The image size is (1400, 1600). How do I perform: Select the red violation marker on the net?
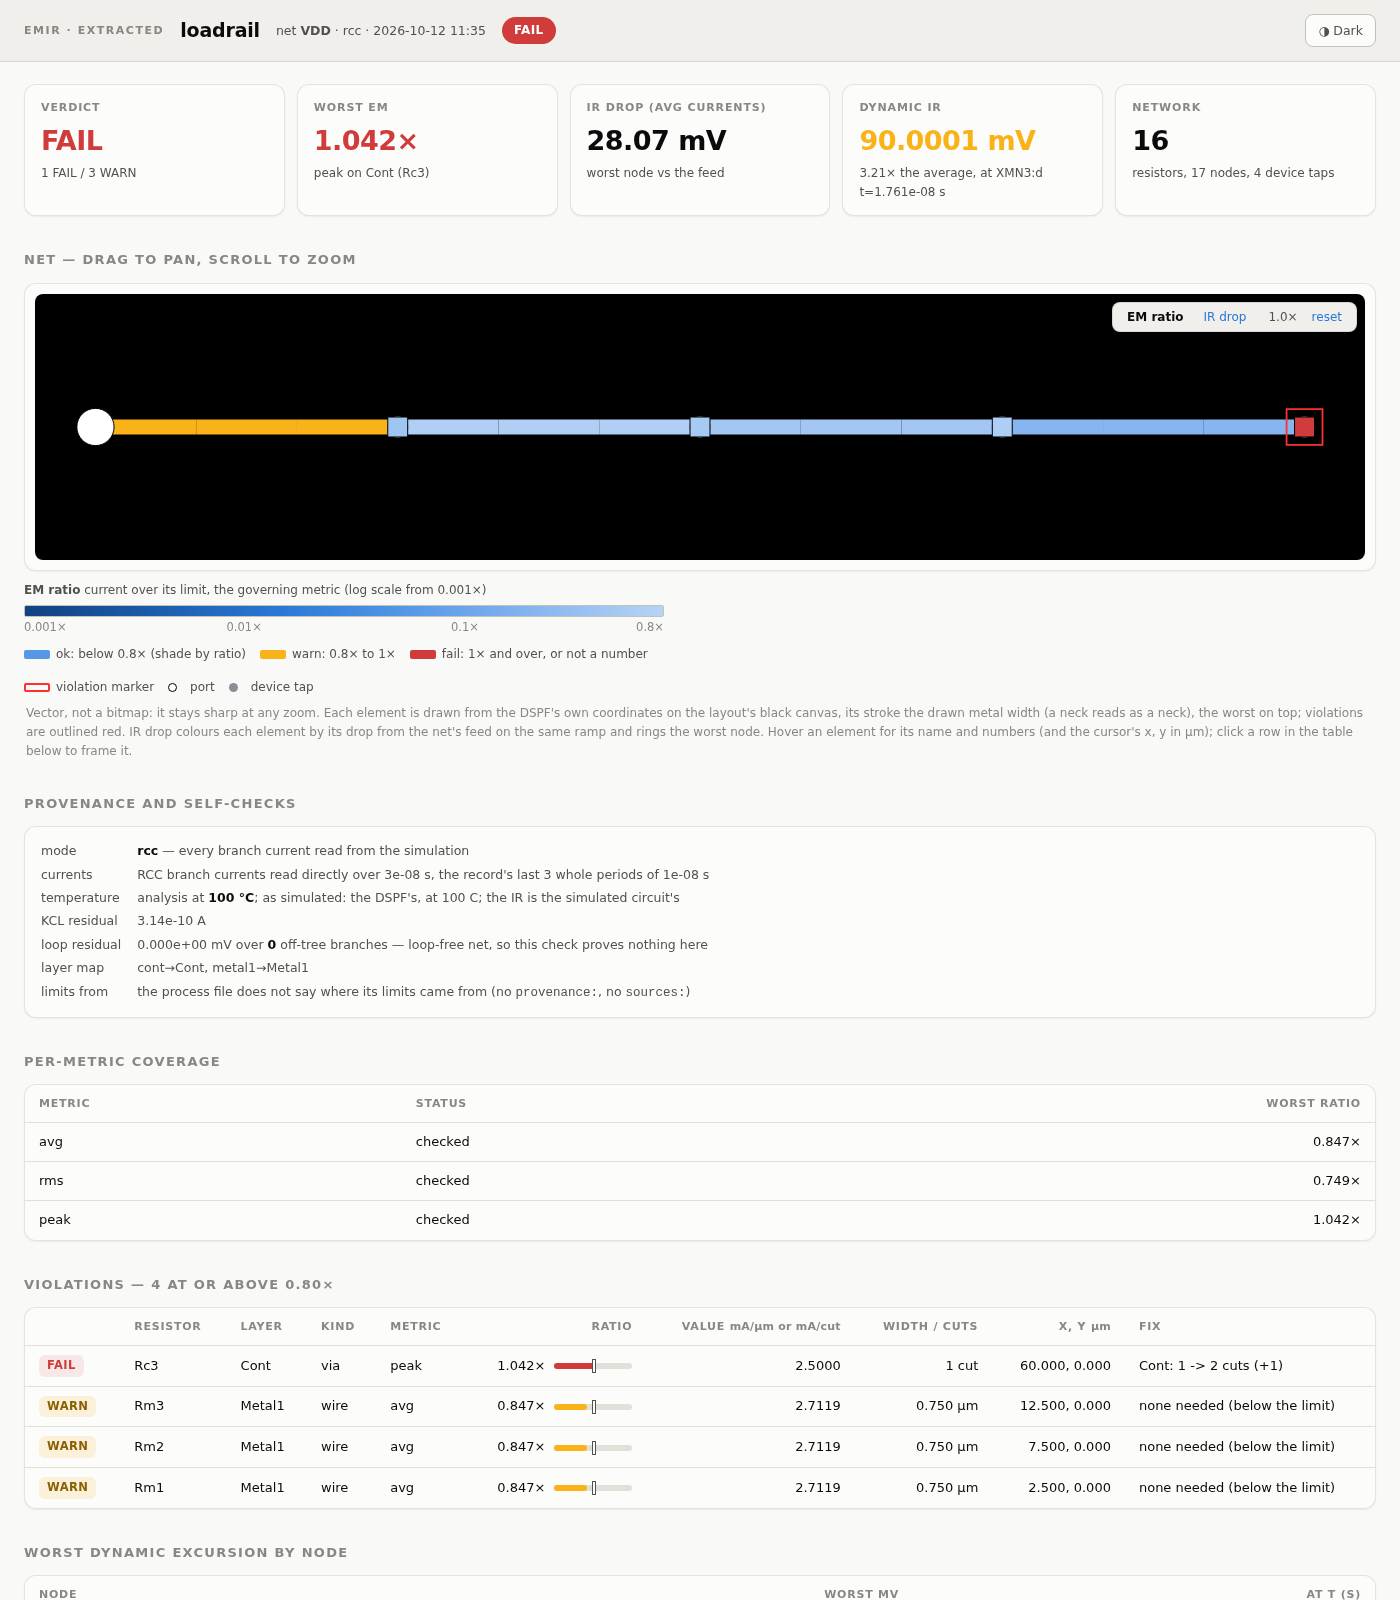[1304, 427]
